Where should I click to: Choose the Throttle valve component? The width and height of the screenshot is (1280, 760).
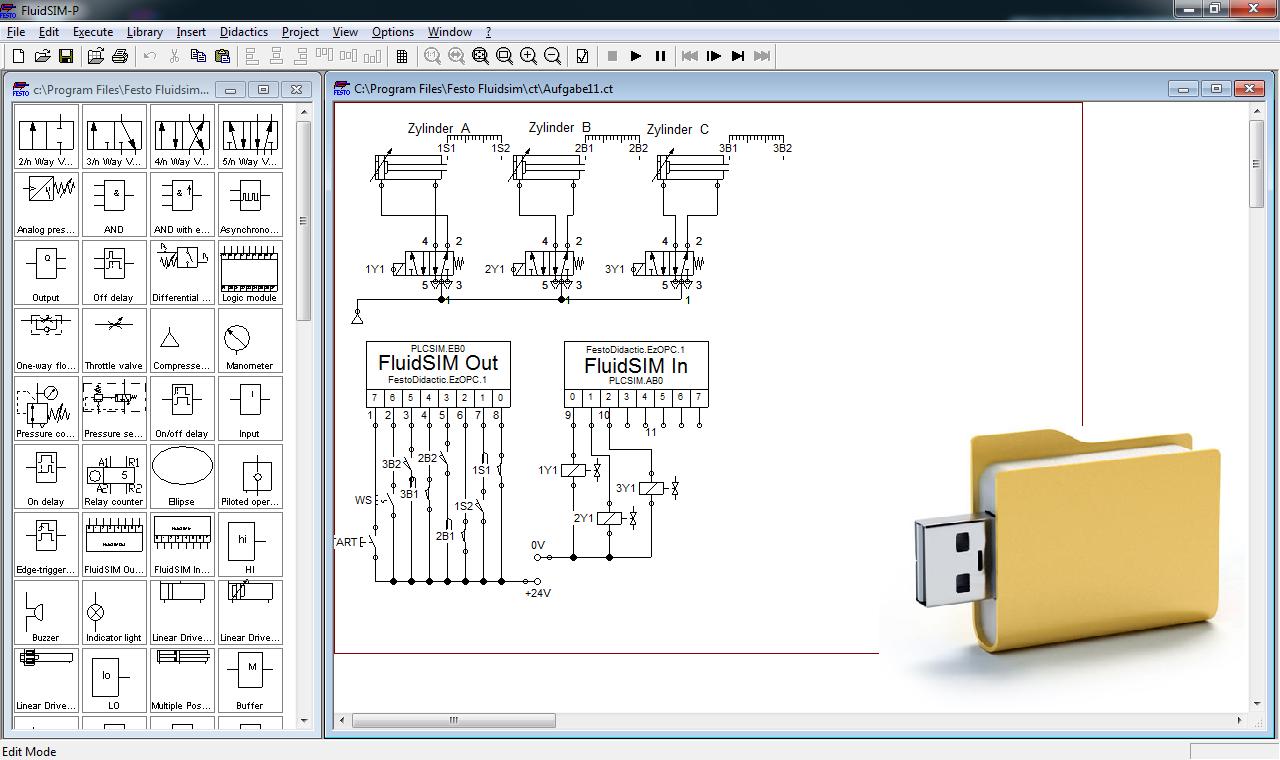point(114,341)
